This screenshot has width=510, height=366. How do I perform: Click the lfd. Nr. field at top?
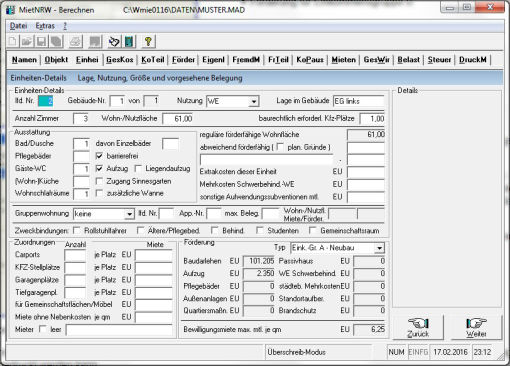click(45, 101)
